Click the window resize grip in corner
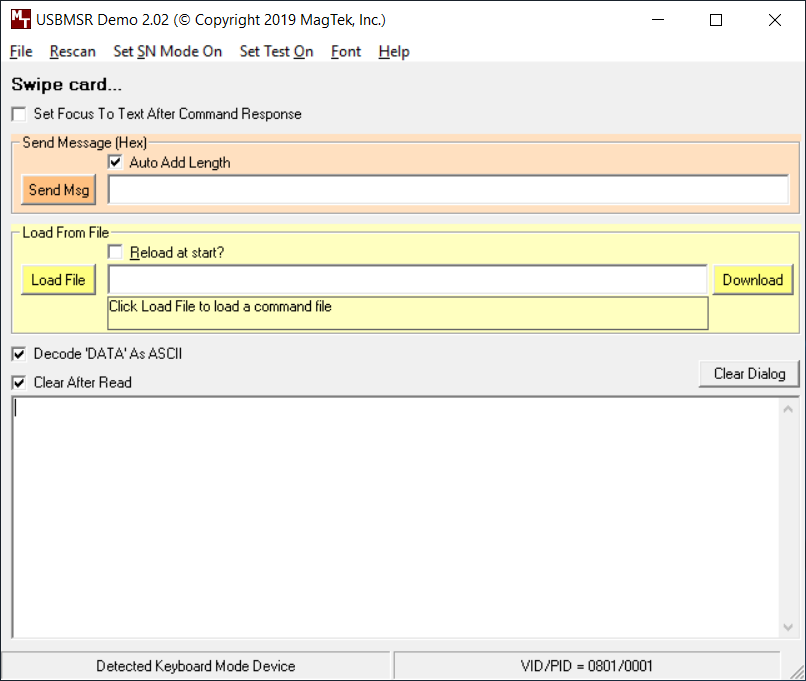This screenshot has width=806, height=681. click(797, 672)
